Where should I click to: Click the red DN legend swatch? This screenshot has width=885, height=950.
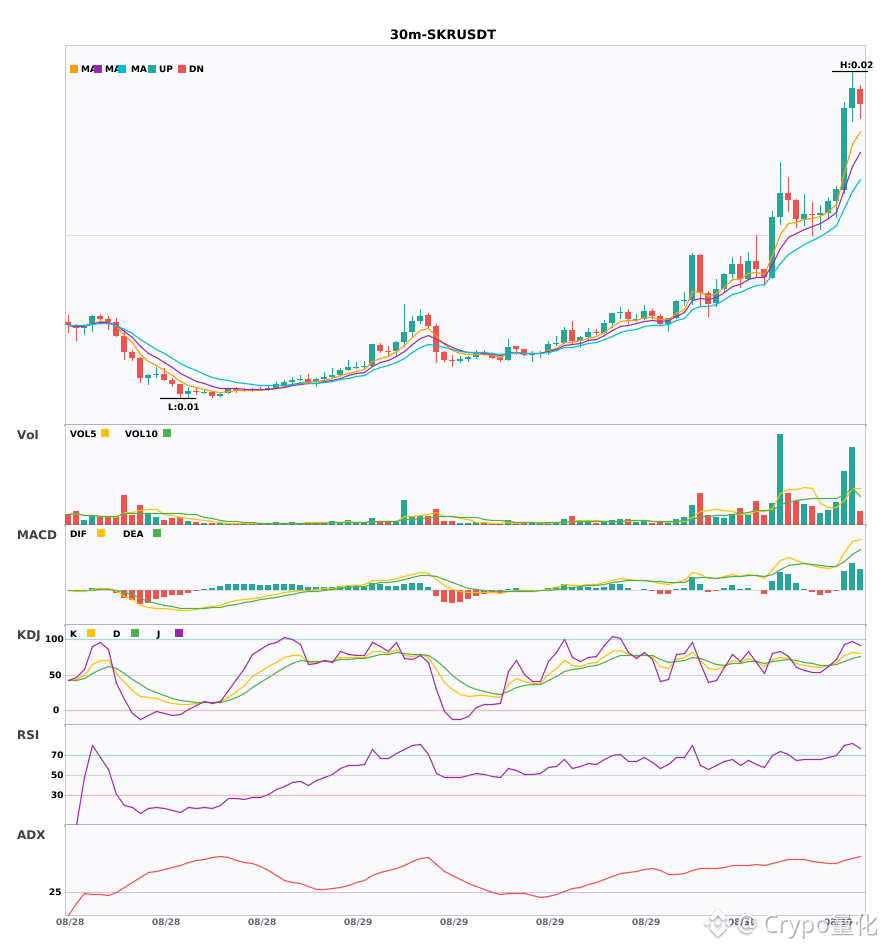(182, 69)
